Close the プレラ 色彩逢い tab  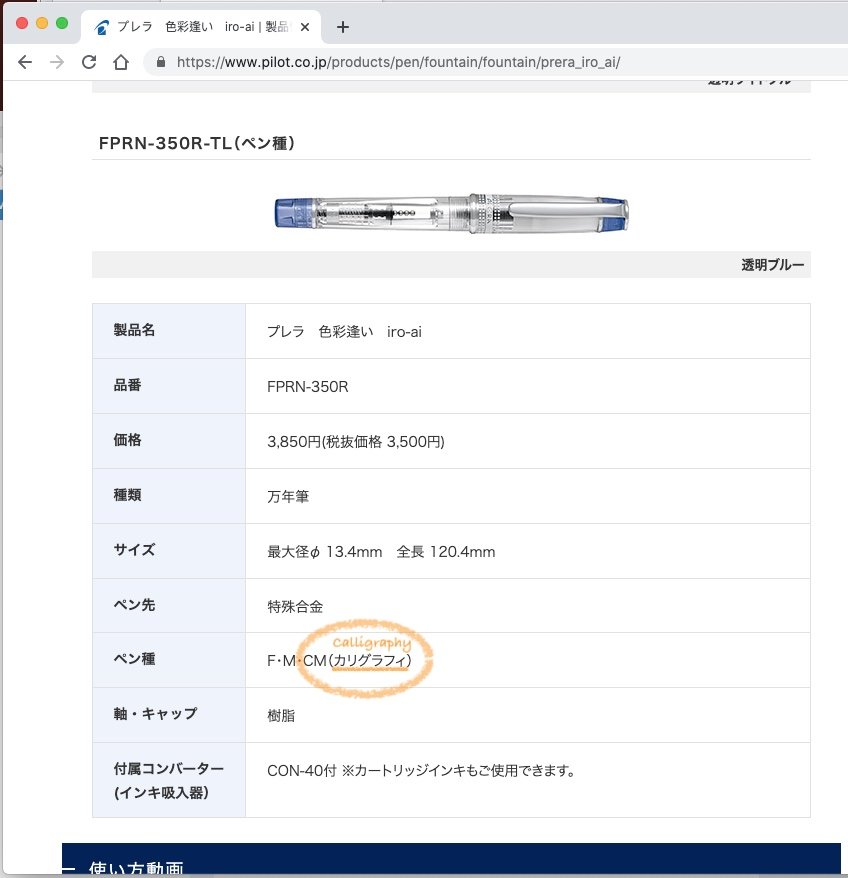(304, 27)
